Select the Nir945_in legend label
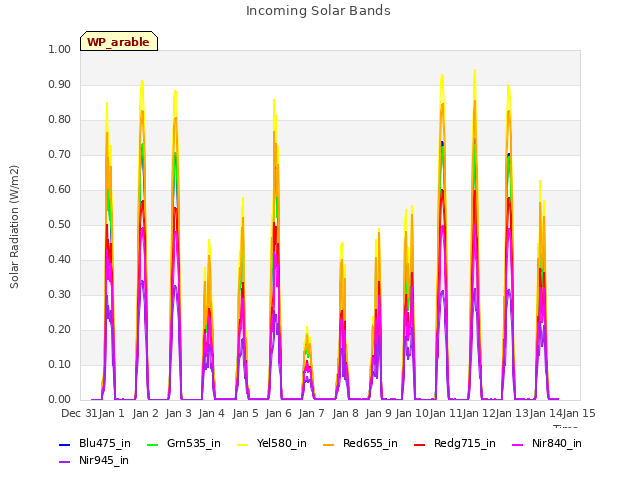Image resolution: width=640 pixels, height=480 pixels. coord(104,461)
